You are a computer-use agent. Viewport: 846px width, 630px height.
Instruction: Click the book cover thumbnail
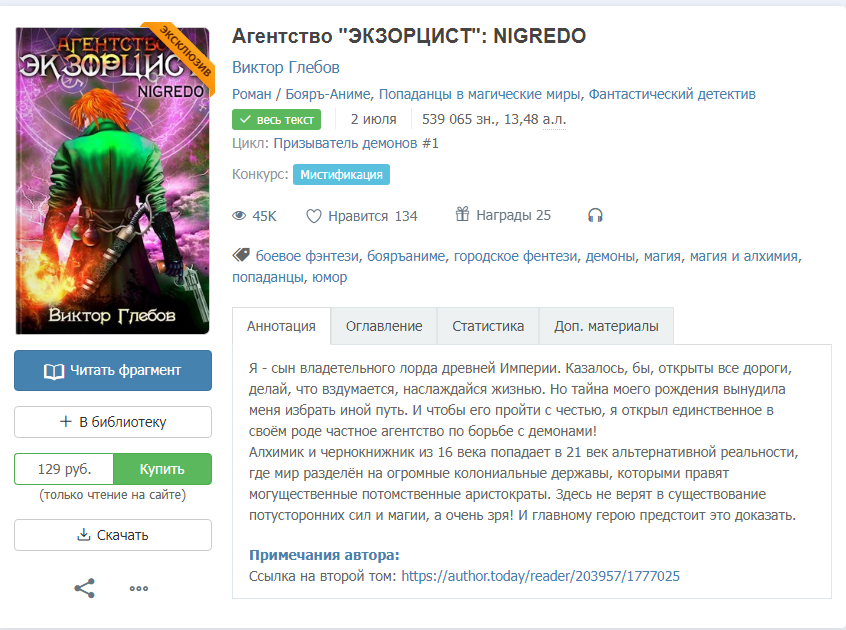112,181
